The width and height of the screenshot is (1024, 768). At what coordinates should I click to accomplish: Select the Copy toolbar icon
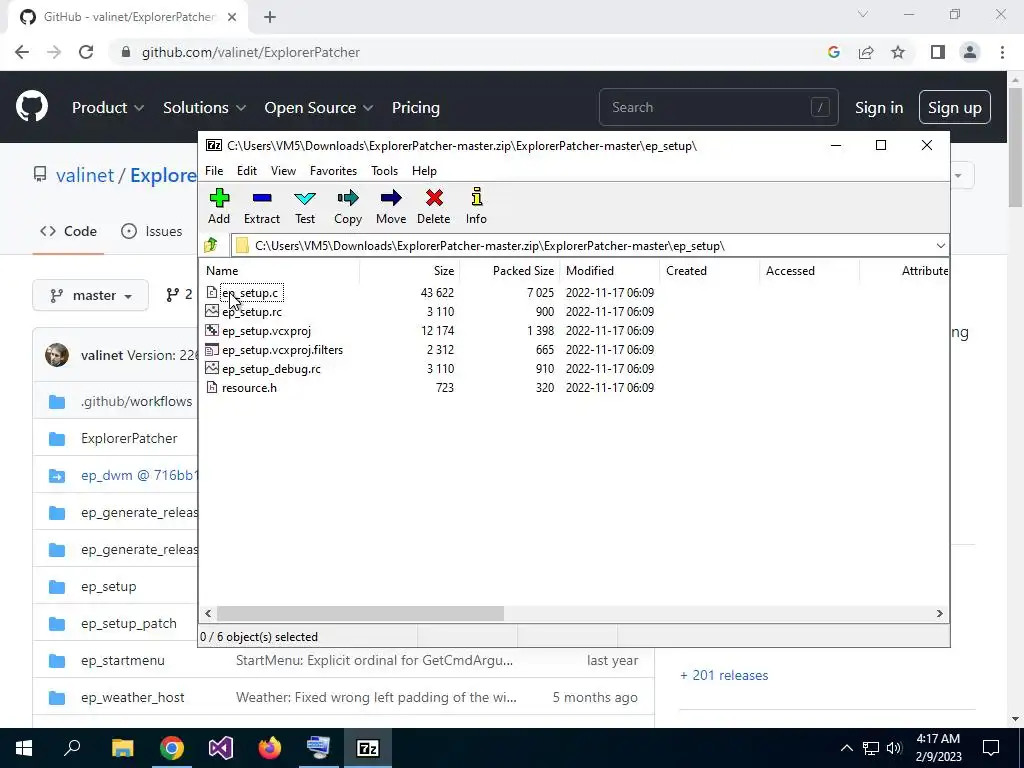click(x=348, y=198)
